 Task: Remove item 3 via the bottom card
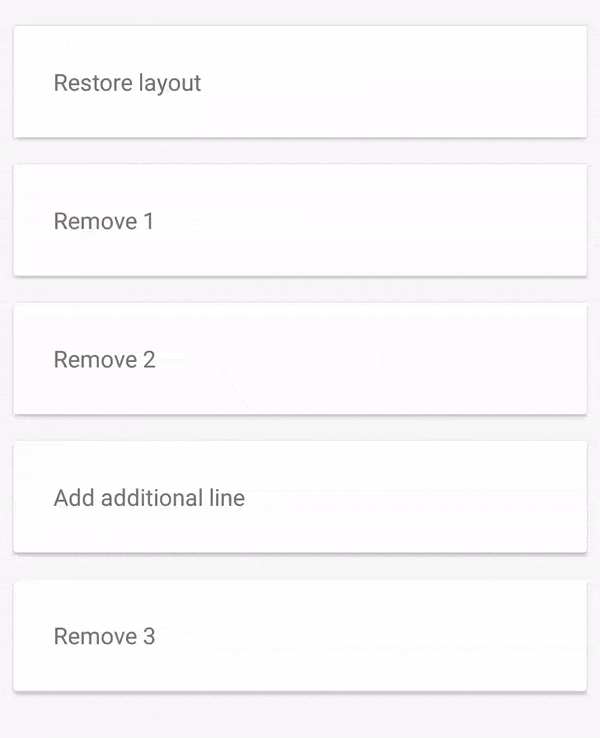pyautogui.click(x=300, y=636)
